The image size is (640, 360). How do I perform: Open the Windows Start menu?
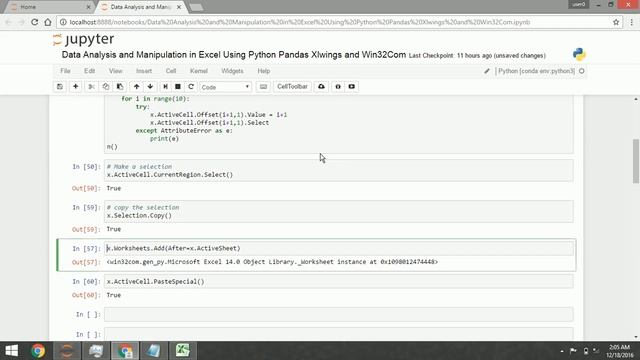pyautogui.click(x=11, y=351)
